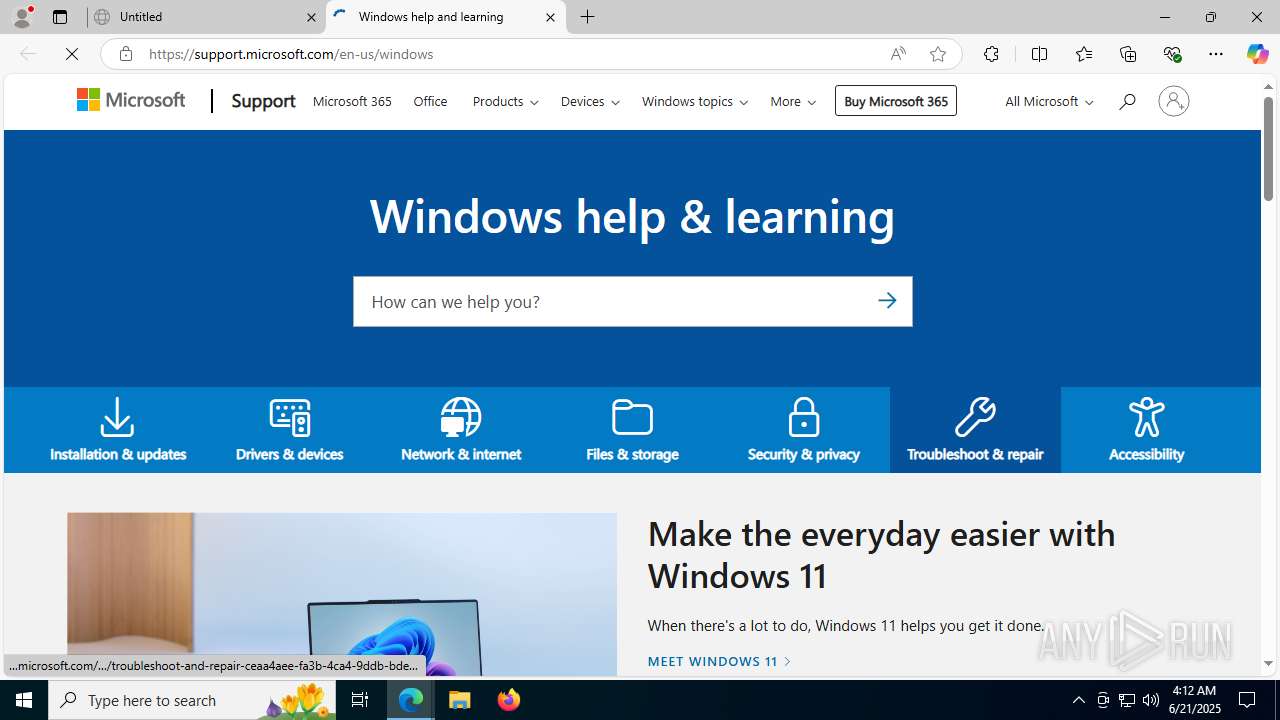Image resolution: width=1280 pixels, height=720 pixels.
Task: Launch Firefox from taskbar
Action: [x=508, y=700]
